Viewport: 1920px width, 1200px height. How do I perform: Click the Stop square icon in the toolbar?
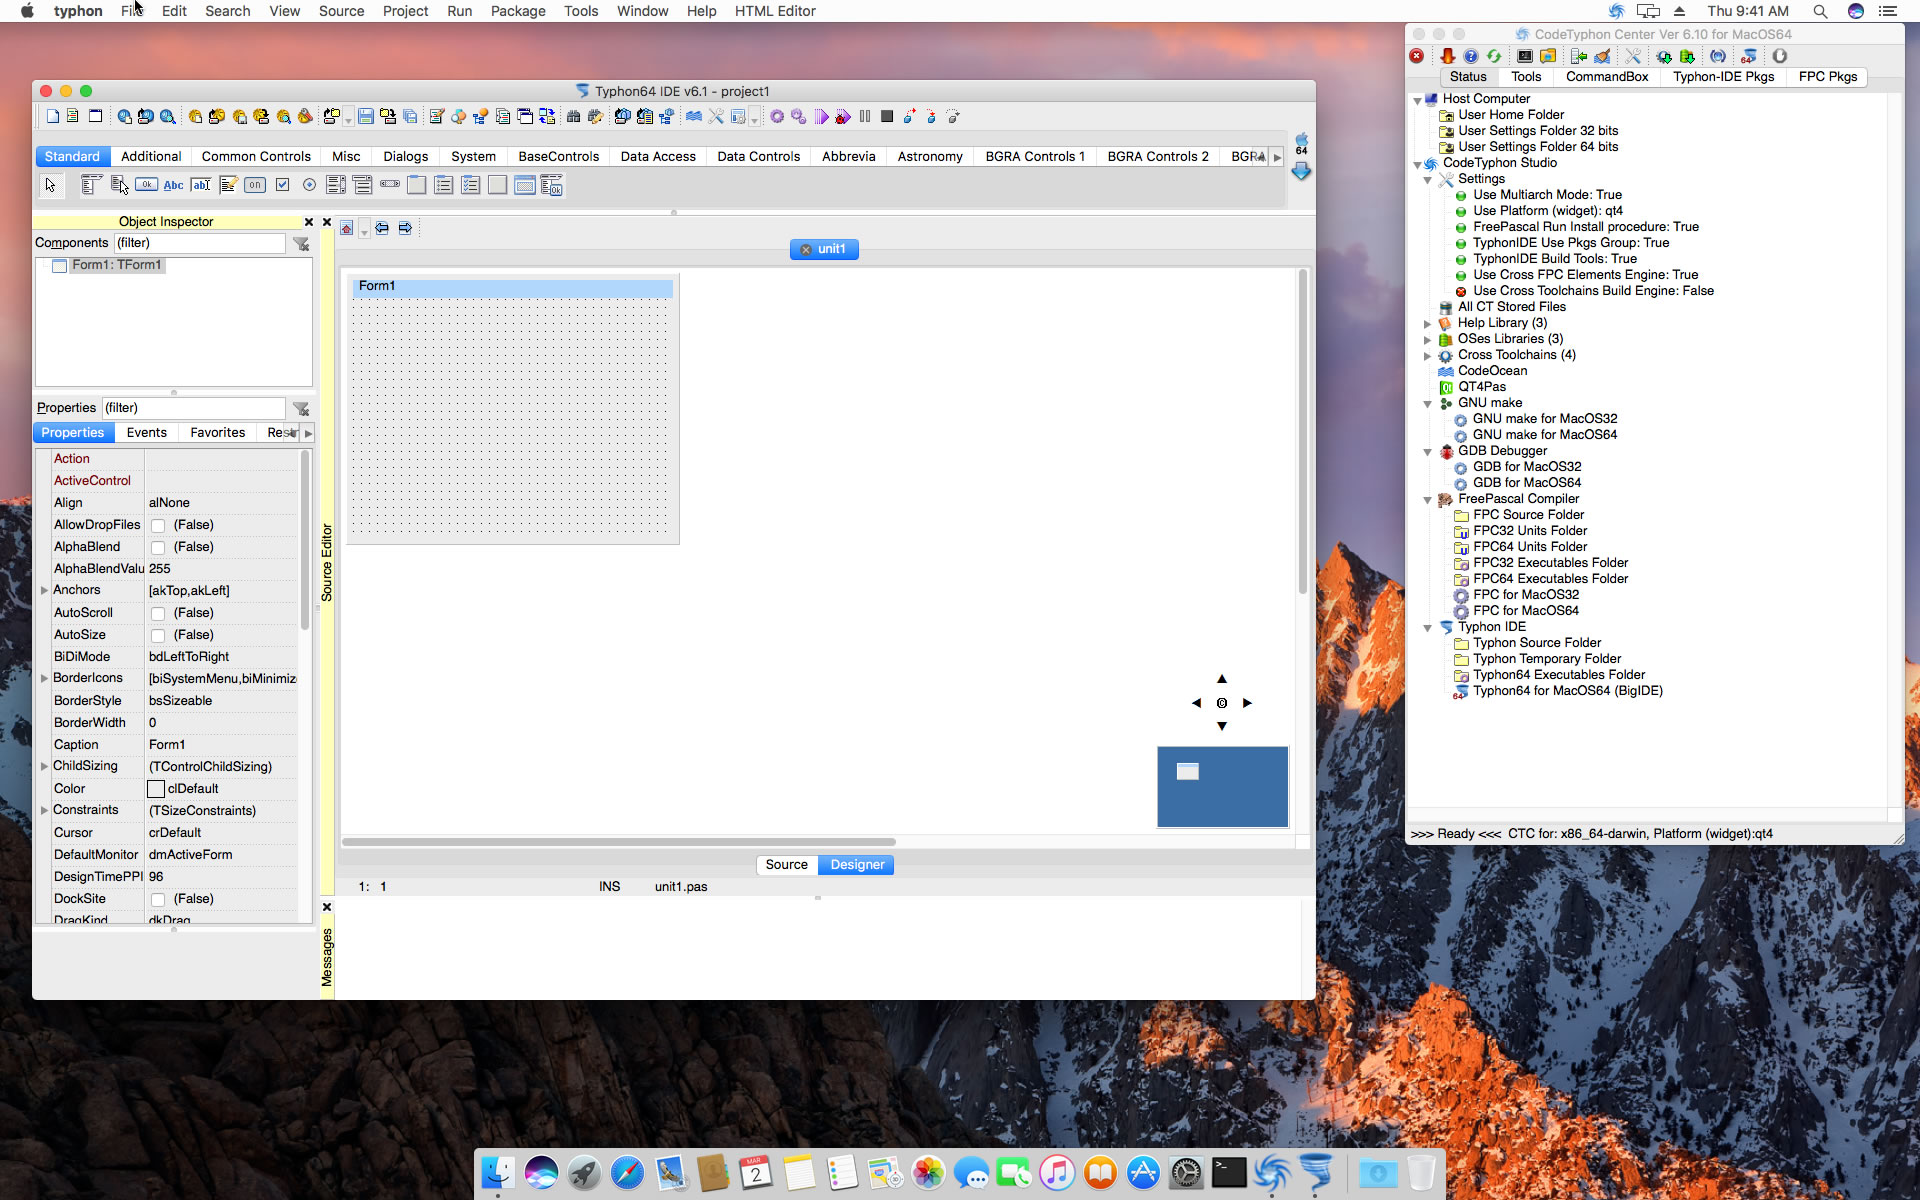coord(887,117)
